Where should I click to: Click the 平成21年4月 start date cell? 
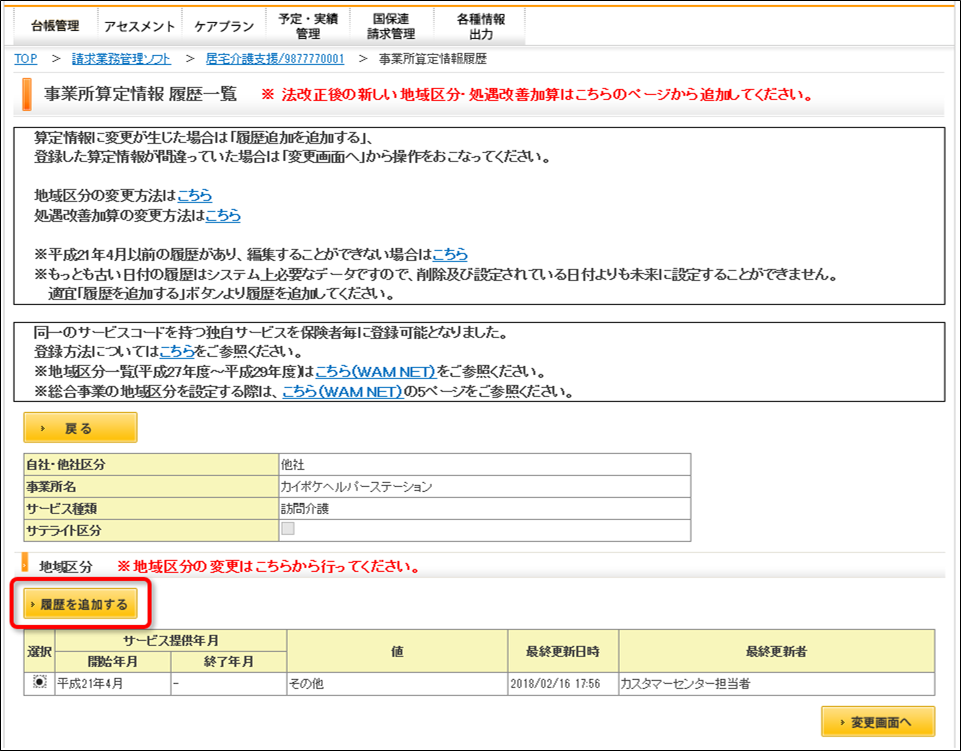coord(113,684)
